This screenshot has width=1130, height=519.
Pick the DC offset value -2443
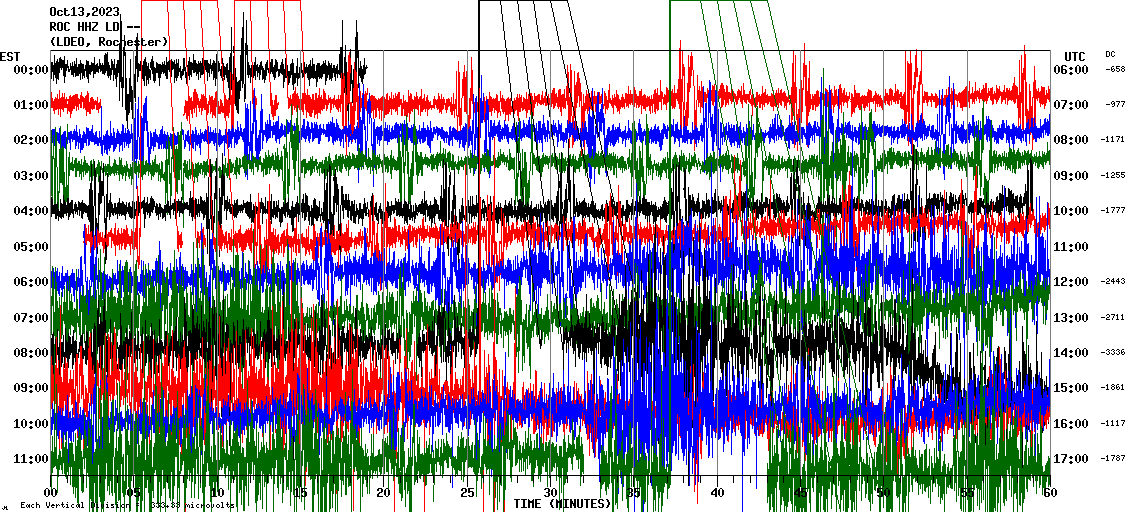pyautogui.click(x=1113, y=282)
